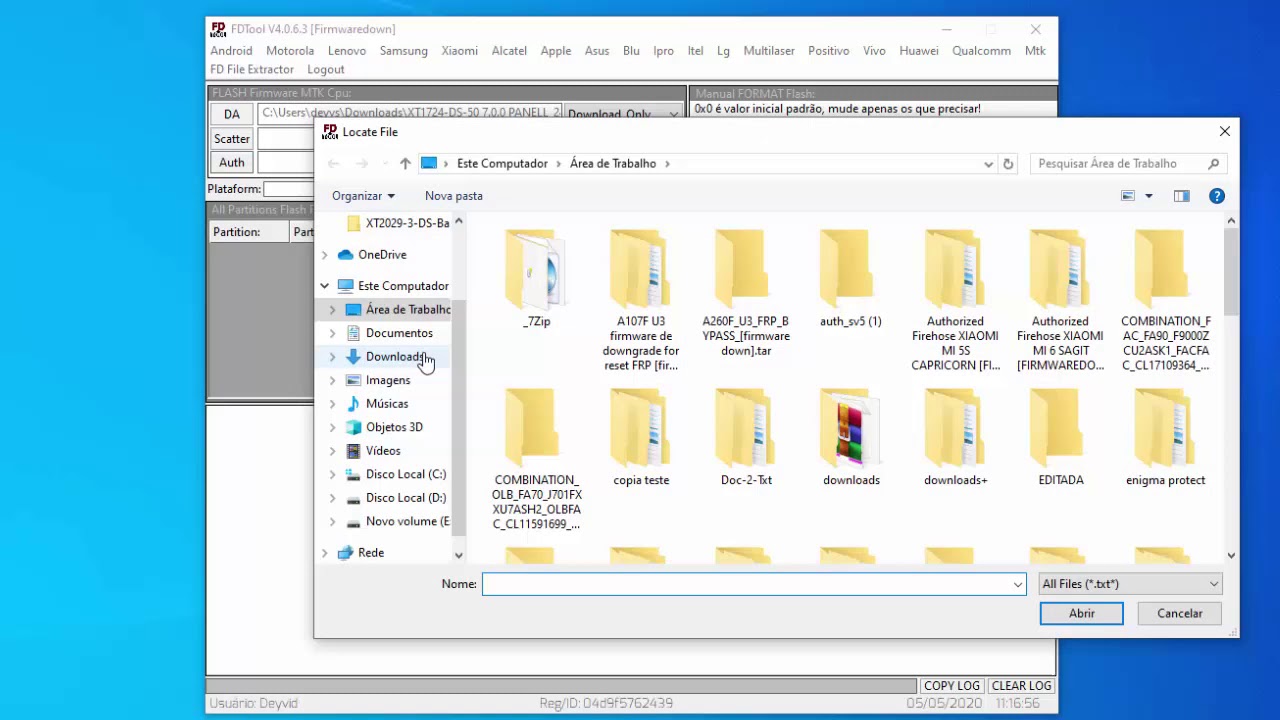This screenshot has width=1280, height=720.
Task: Select the copia teste folder
Action: (641, 437)
